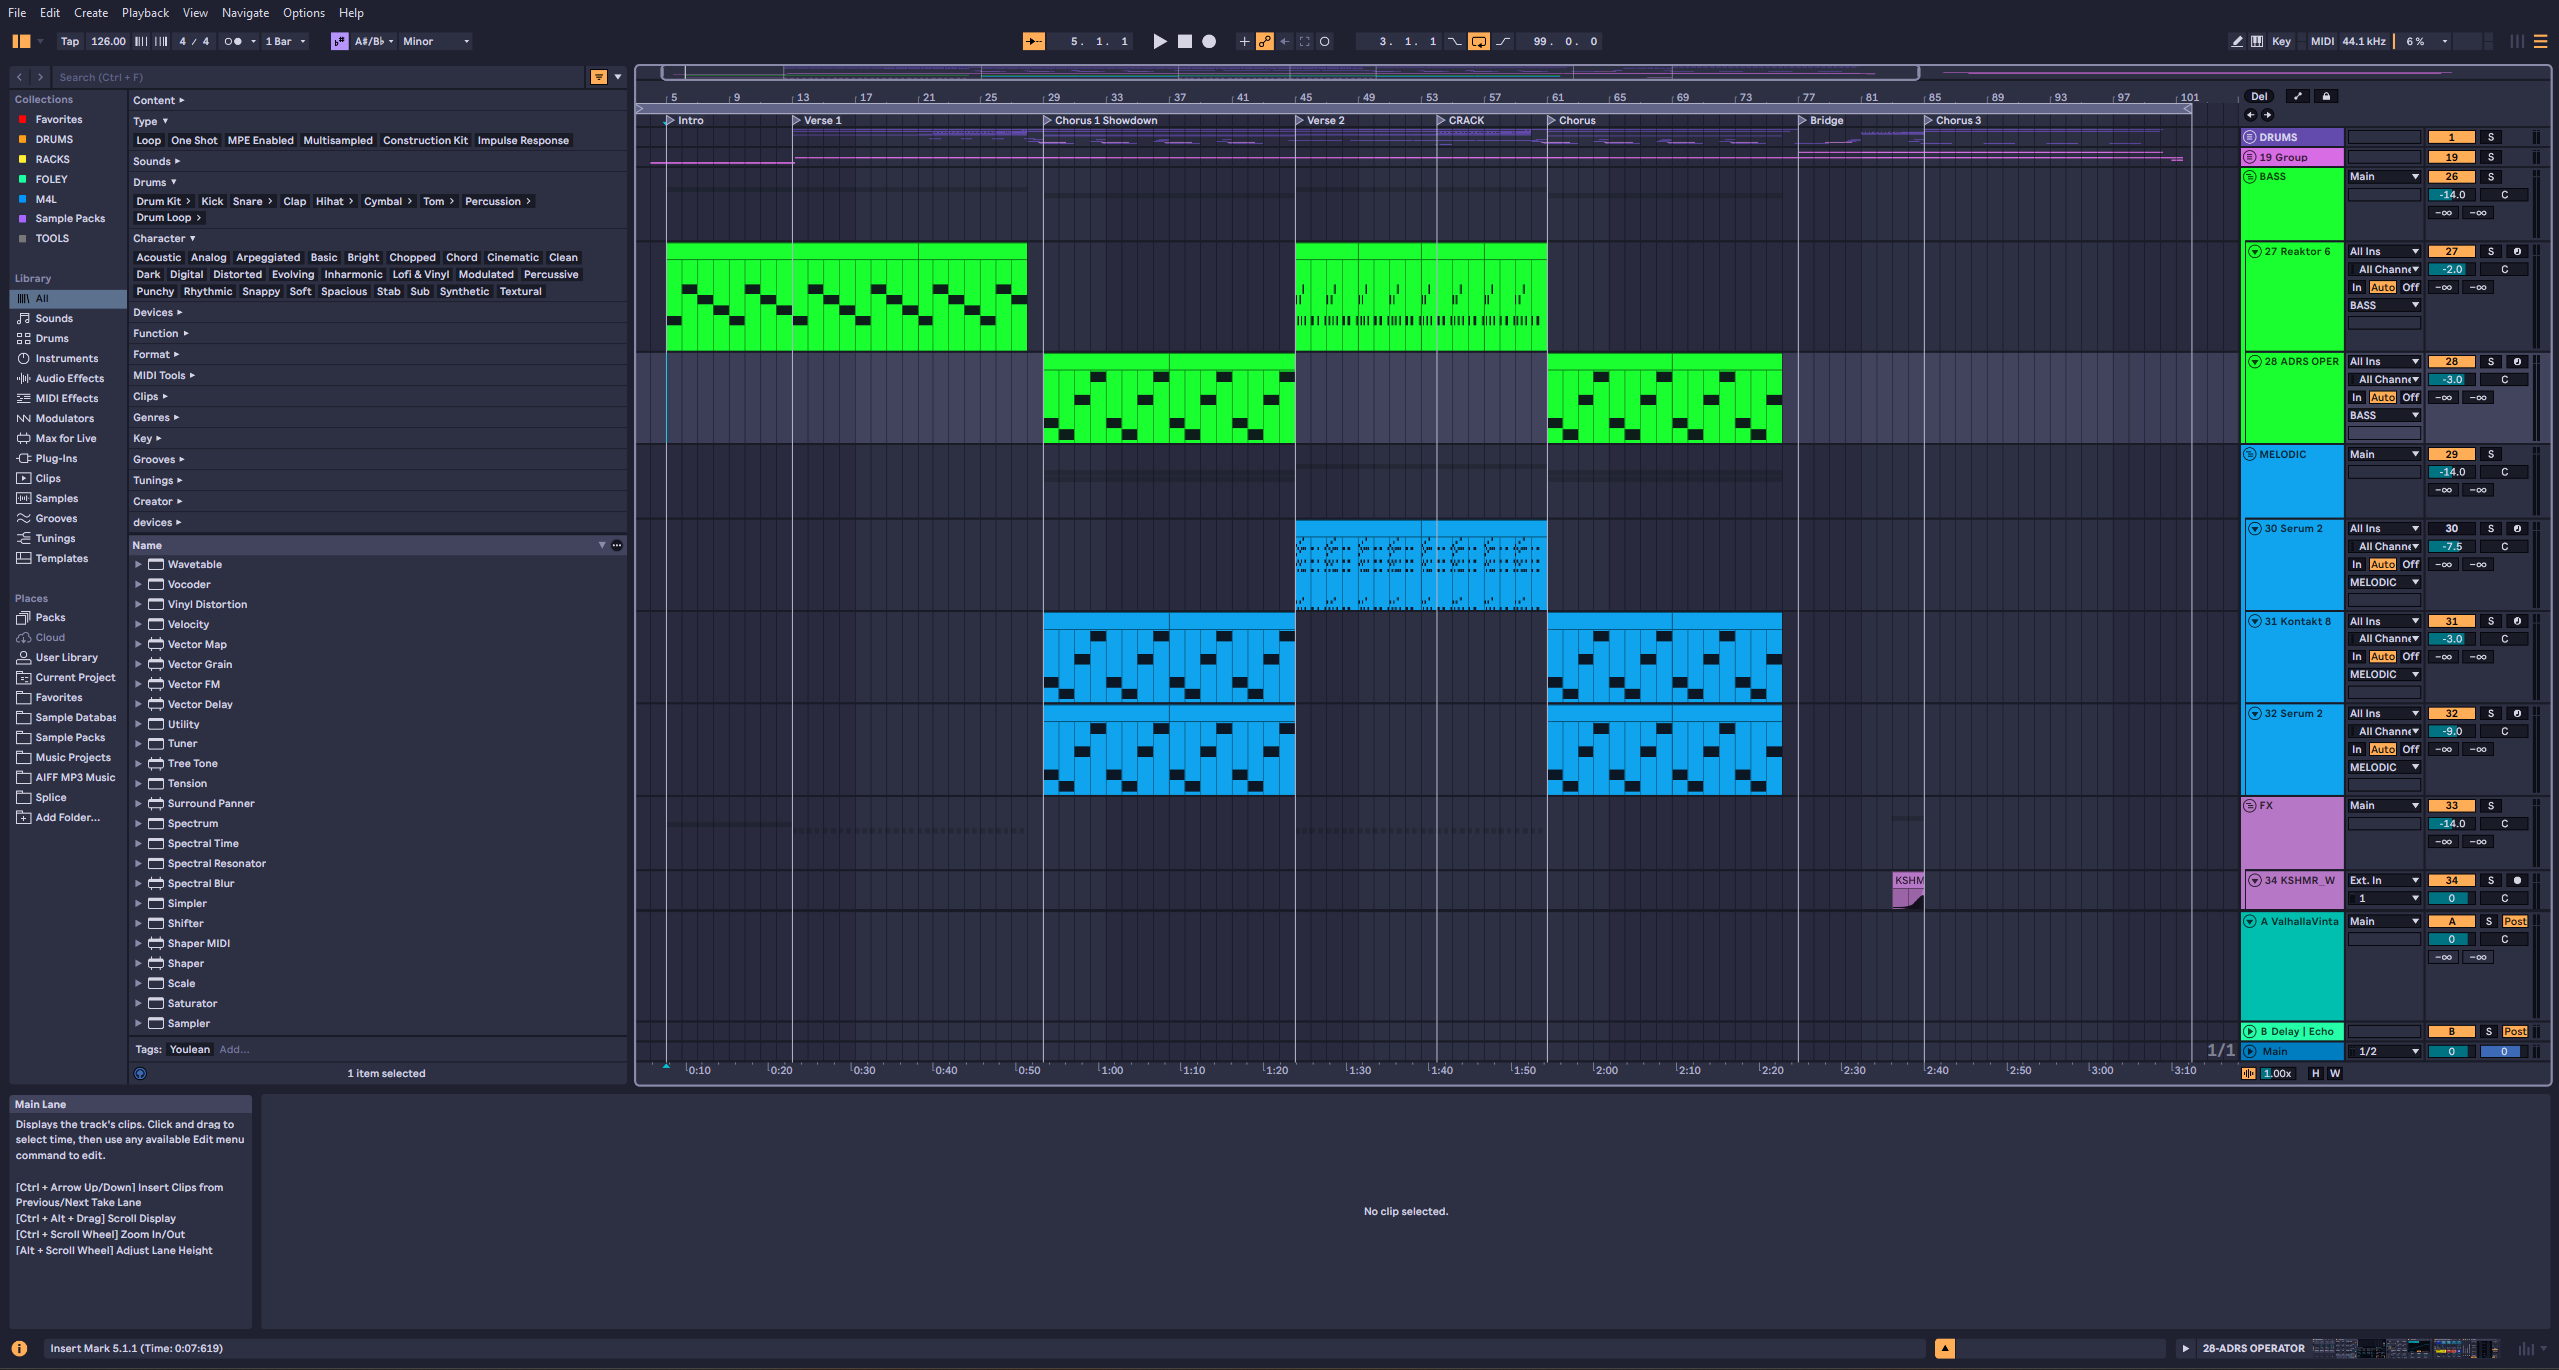
Task: Click the Del button above the track headers
Action: click(x=2259, y=96)
